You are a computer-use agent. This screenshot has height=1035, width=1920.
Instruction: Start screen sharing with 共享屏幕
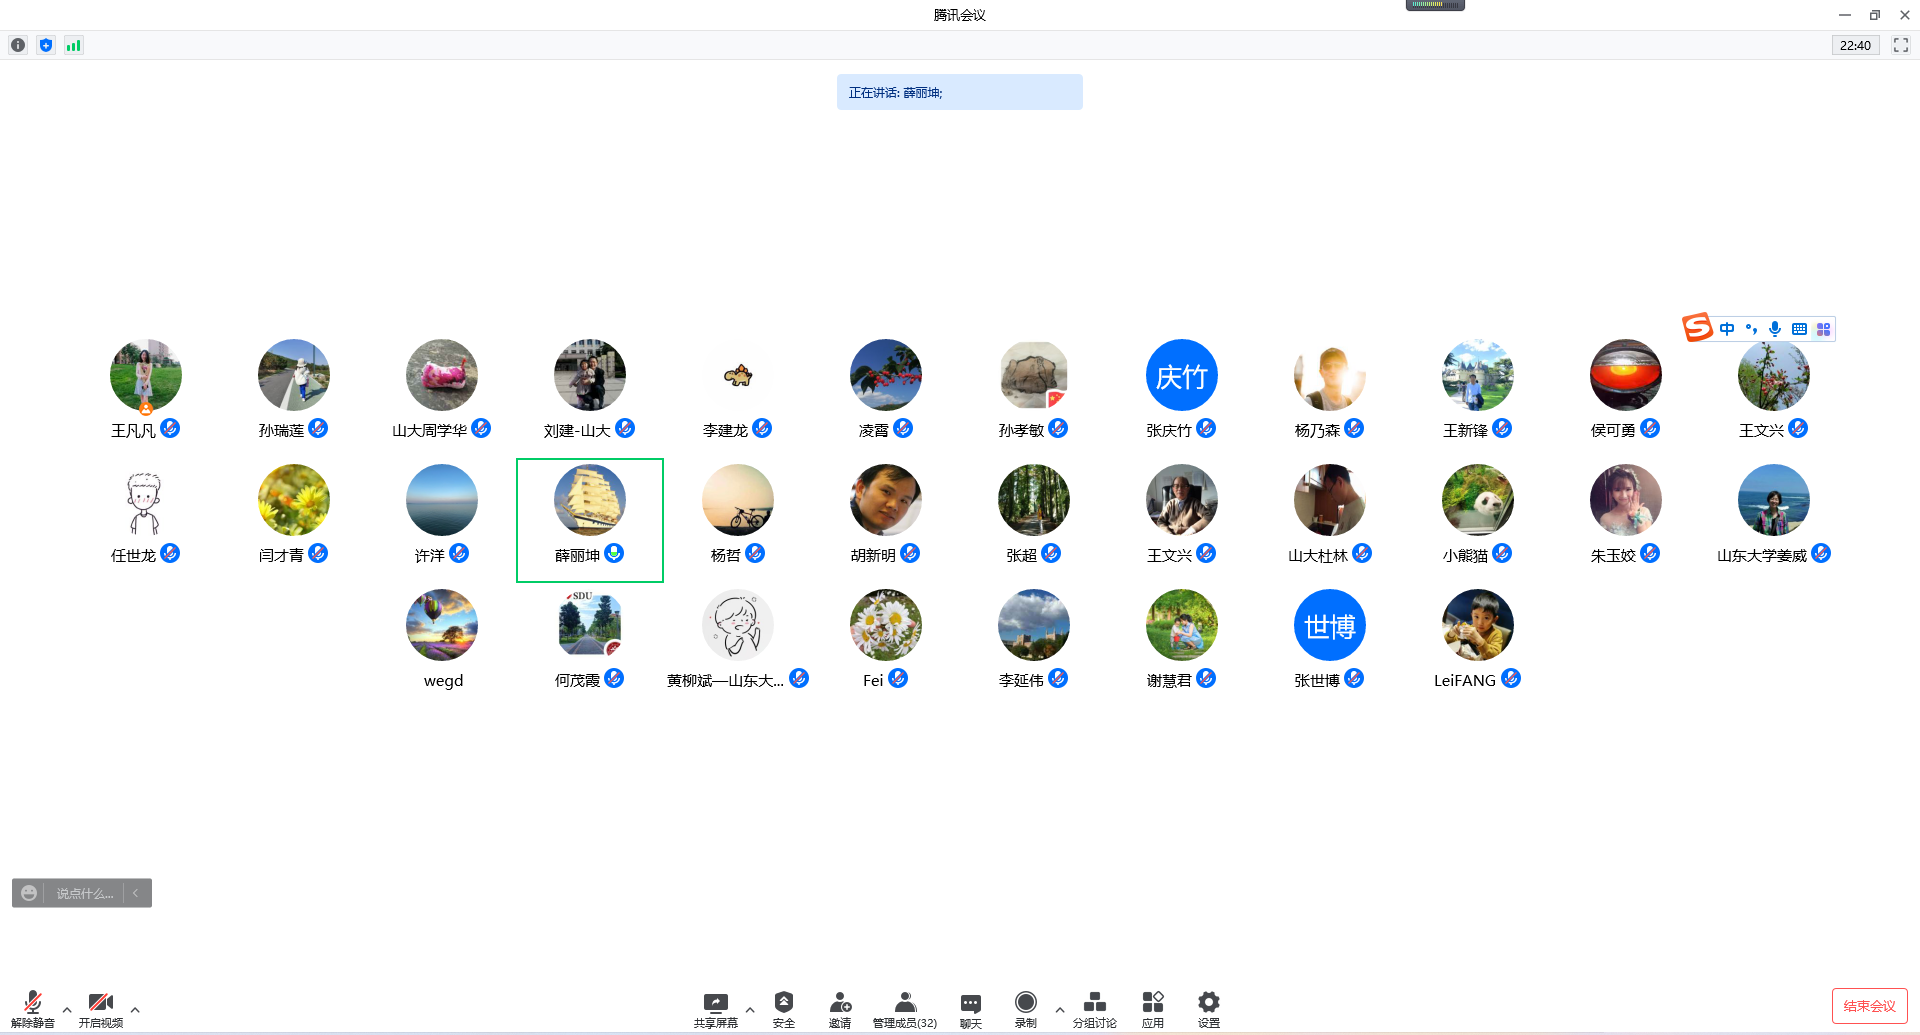pyautogui.click(x=716, y=1008)
